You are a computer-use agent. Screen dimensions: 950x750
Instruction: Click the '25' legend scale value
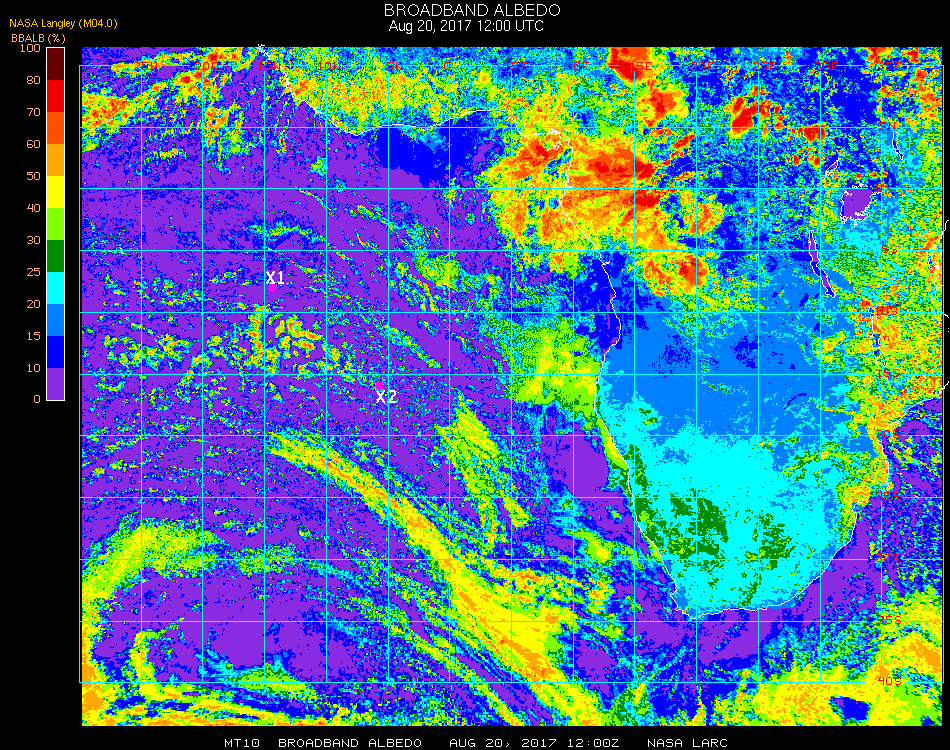pos(33,272)
